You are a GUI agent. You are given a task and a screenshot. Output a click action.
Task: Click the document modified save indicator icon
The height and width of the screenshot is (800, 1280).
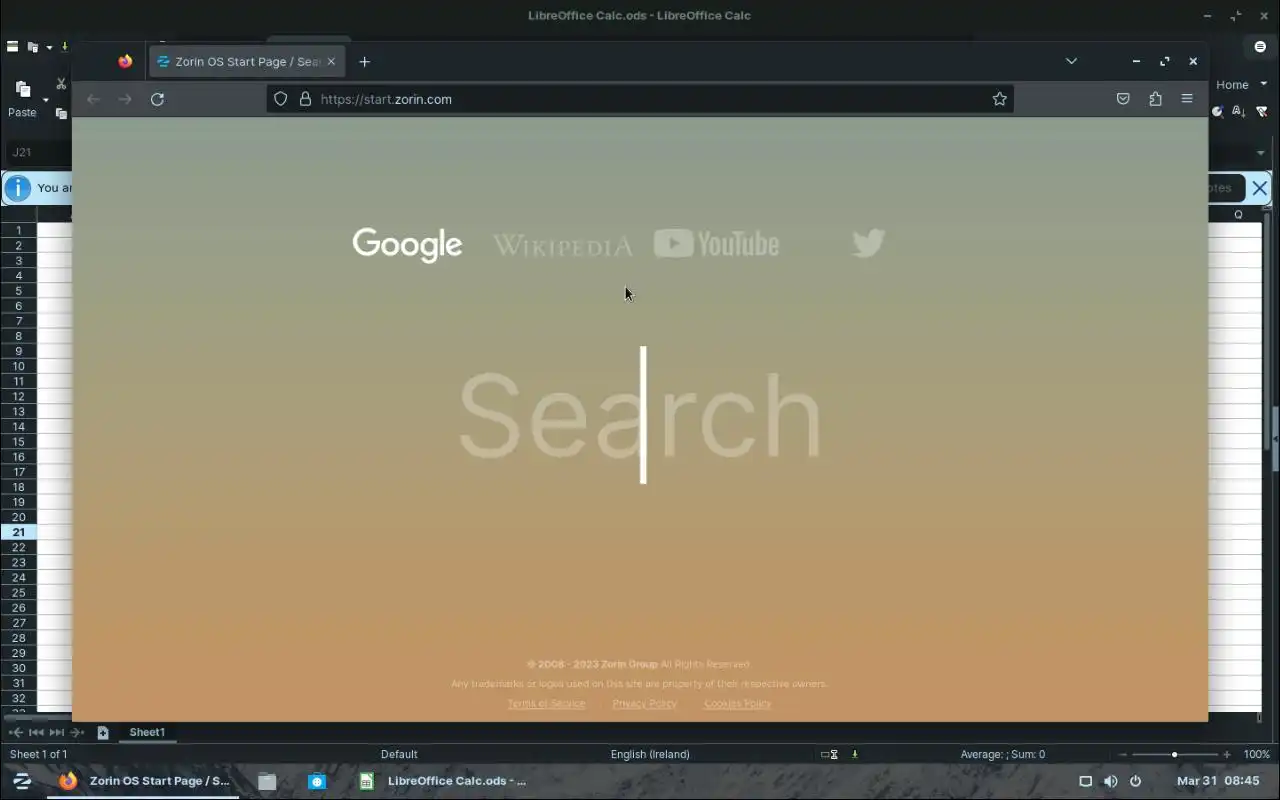coord(855,754)
